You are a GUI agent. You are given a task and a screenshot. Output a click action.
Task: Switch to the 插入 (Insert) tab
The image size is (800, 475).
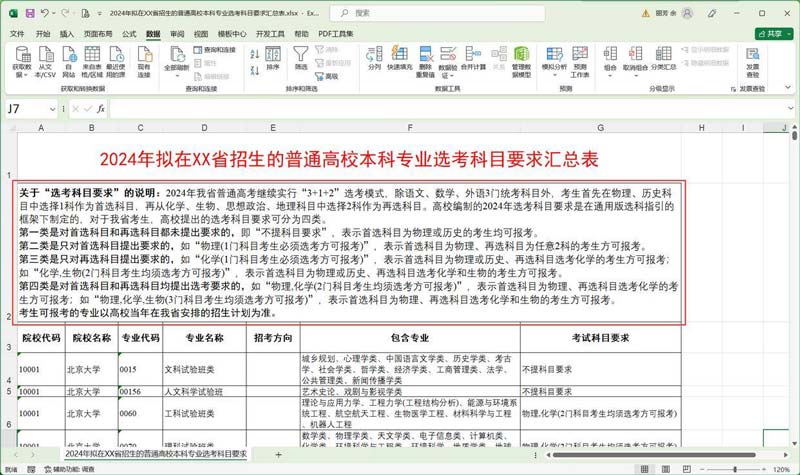pos(67,34)
